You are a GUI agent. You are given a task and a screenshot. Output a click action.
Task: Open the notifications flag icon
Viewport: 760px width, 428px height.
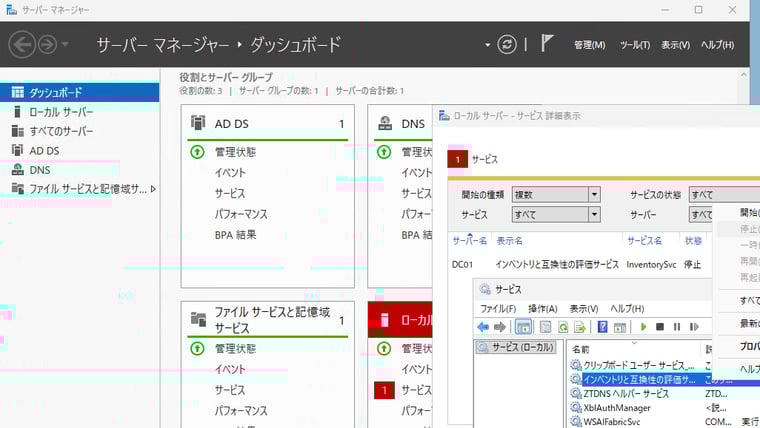pyautogui.click(x=547, y=43)
